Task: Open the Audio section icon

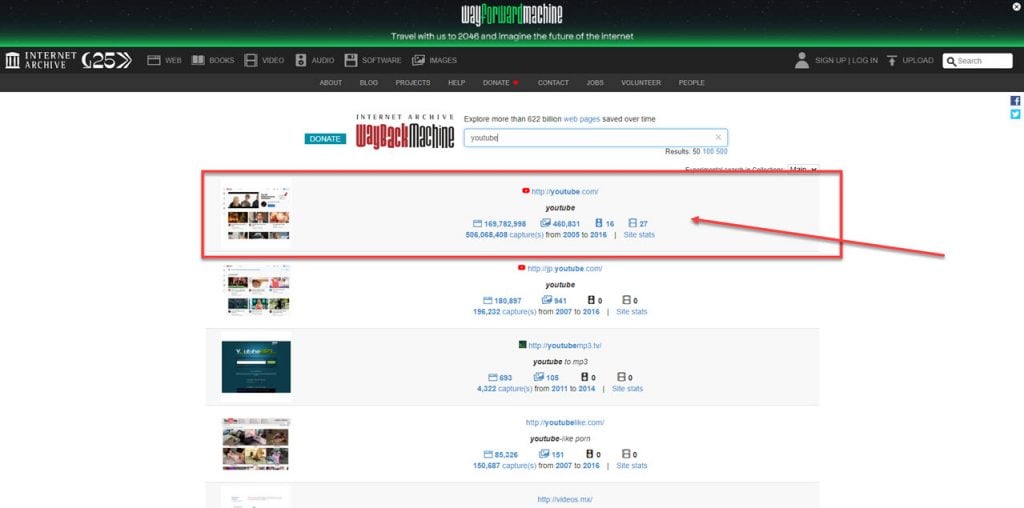Action: pyautogui.click(x=300, y=60)
